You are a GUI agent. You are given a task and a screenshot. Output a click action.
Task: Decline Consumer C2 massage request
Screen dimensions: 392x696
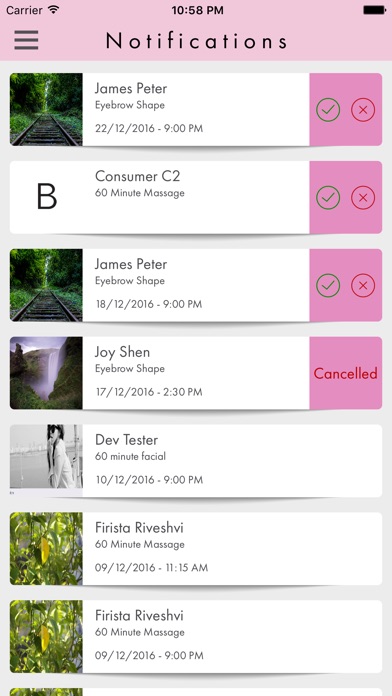(363, 198)
